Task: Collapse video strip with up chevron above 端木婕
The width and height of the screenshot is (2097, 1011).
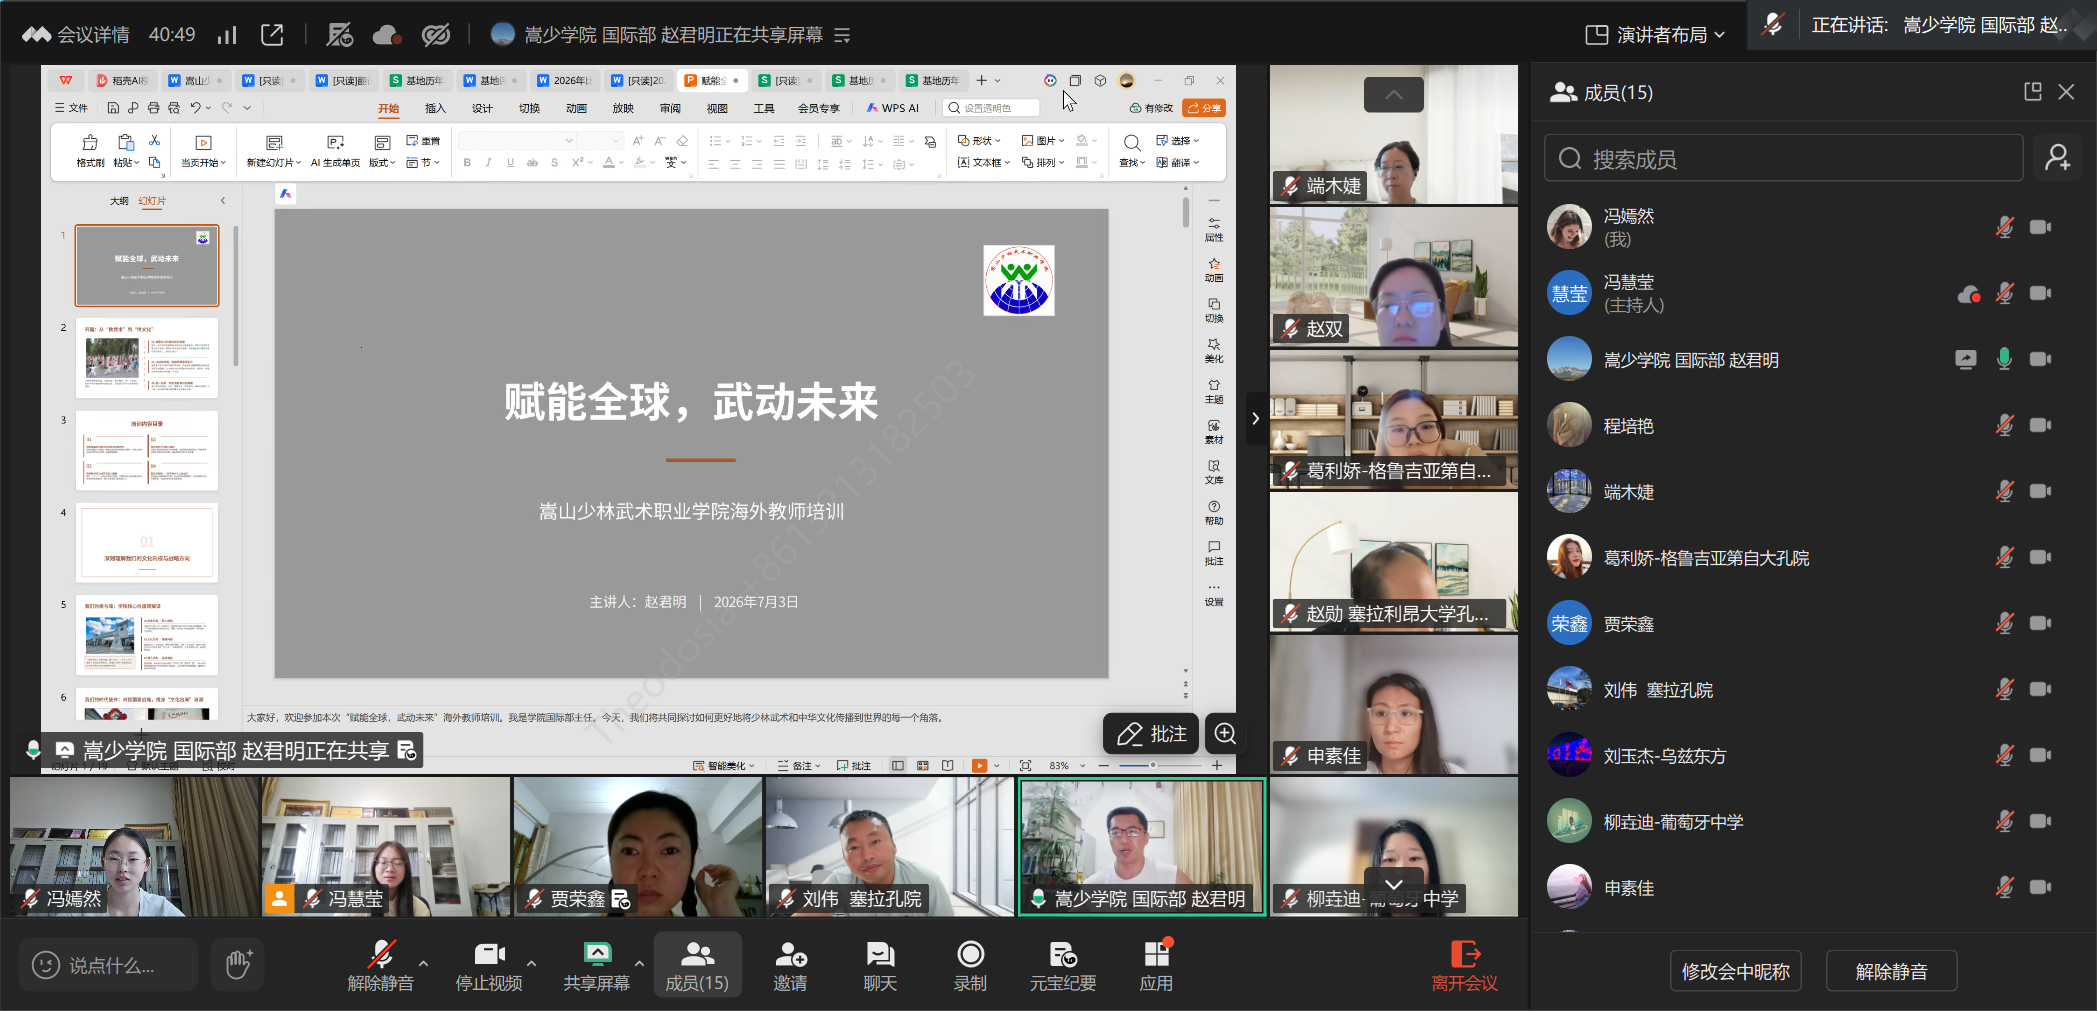Action: (1393, 95)
